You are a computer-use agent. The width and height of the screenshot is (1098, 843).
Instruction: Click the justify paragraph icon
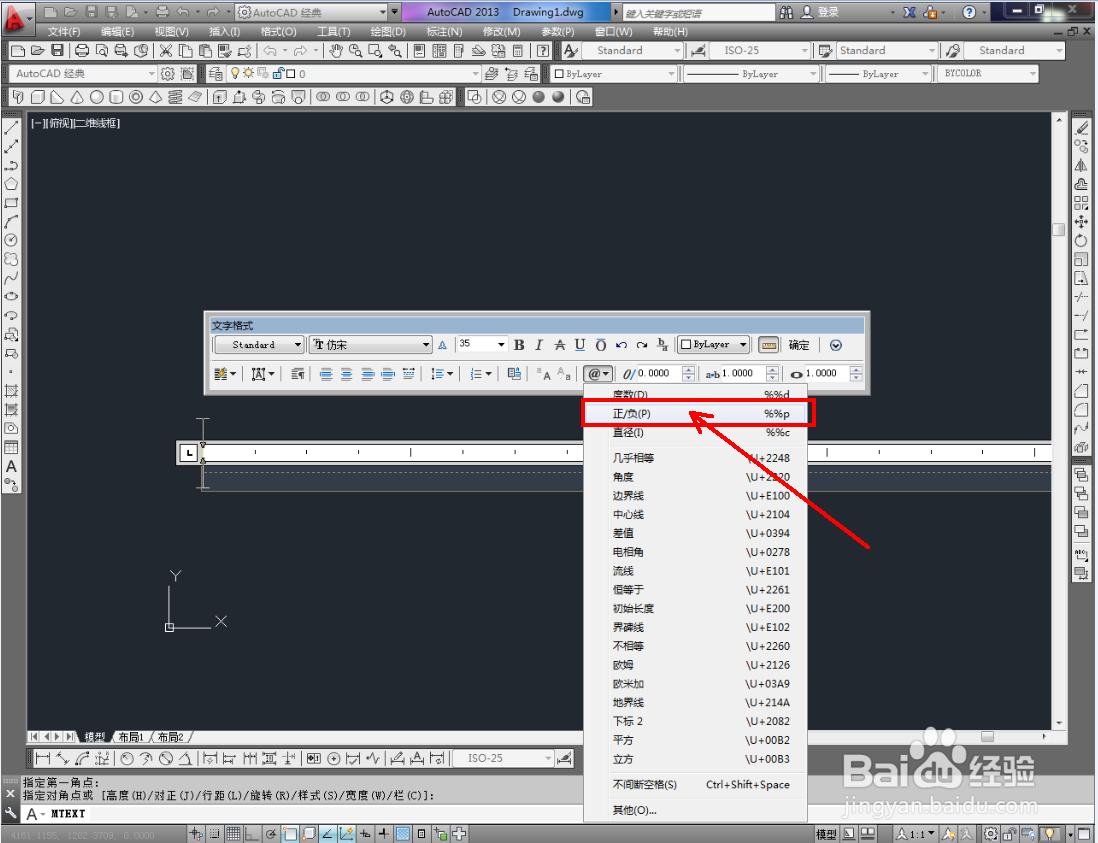pos(388,374)
